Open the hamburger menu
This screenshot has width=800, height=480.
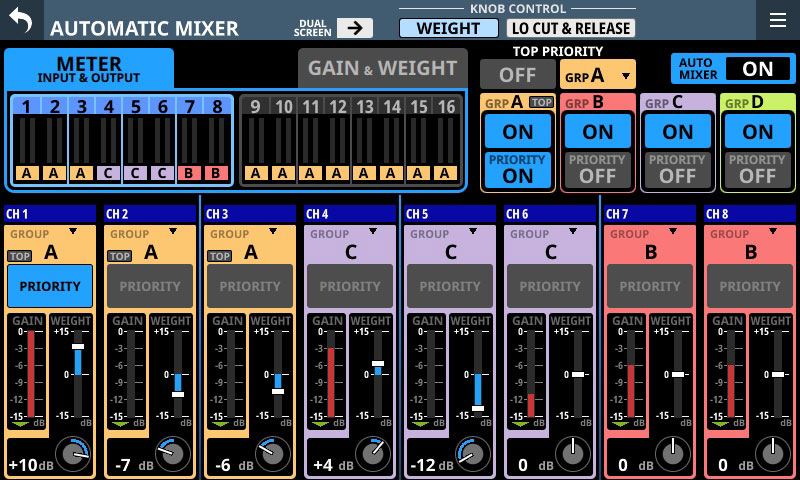tap(777, 20)
